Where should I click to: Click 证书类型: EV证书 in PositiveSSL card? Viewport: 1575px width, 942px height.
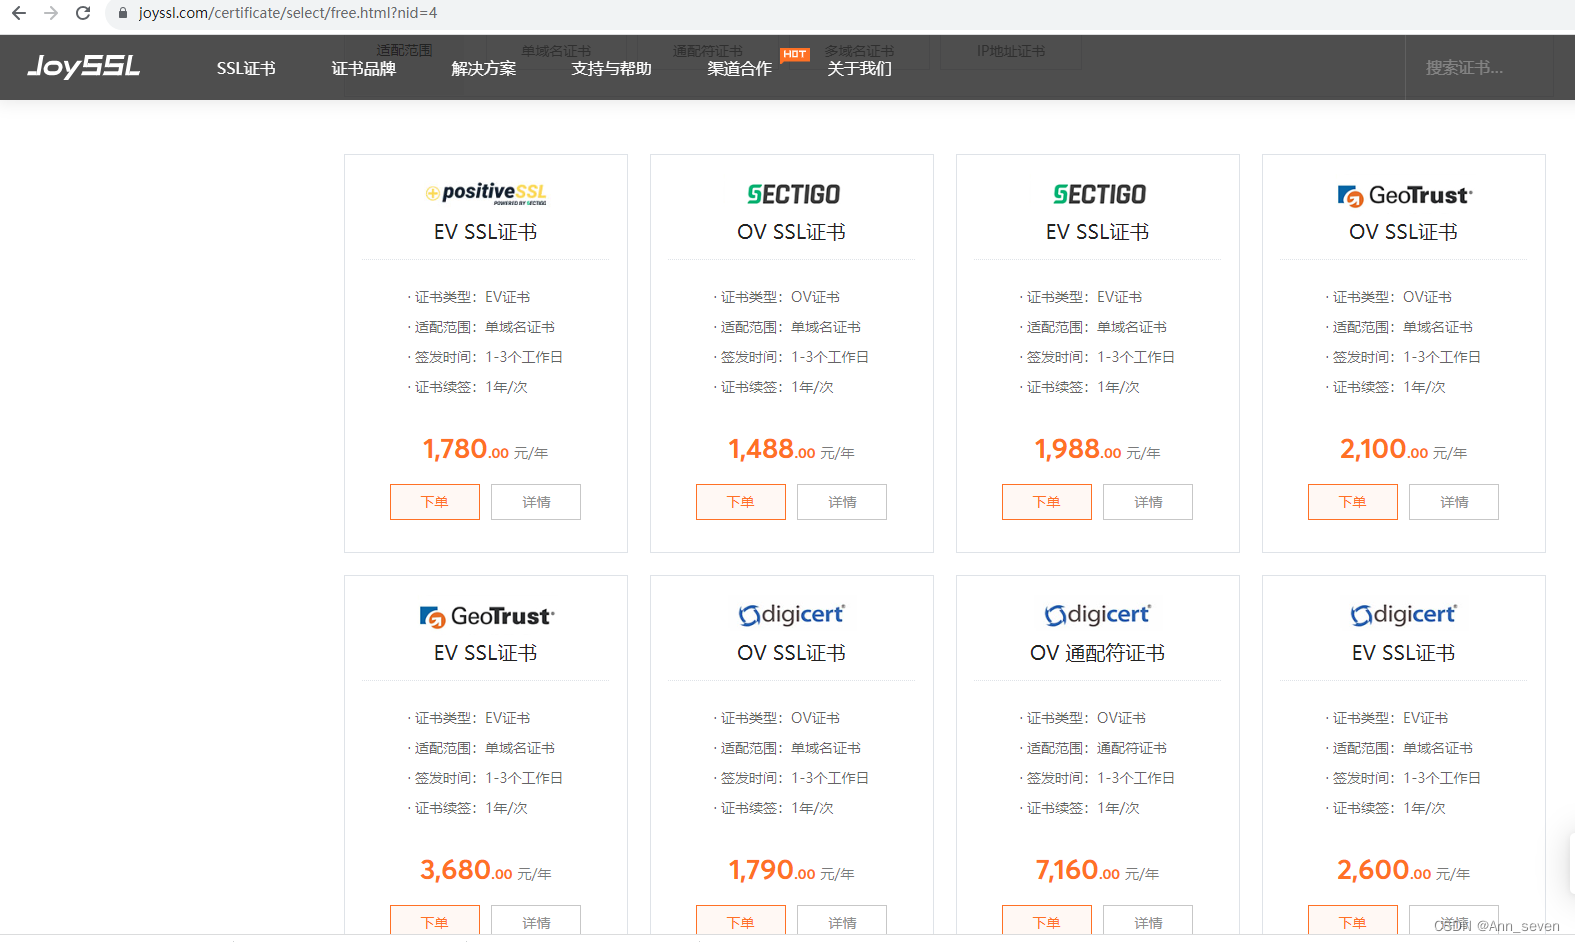click(x=470, y=297)
